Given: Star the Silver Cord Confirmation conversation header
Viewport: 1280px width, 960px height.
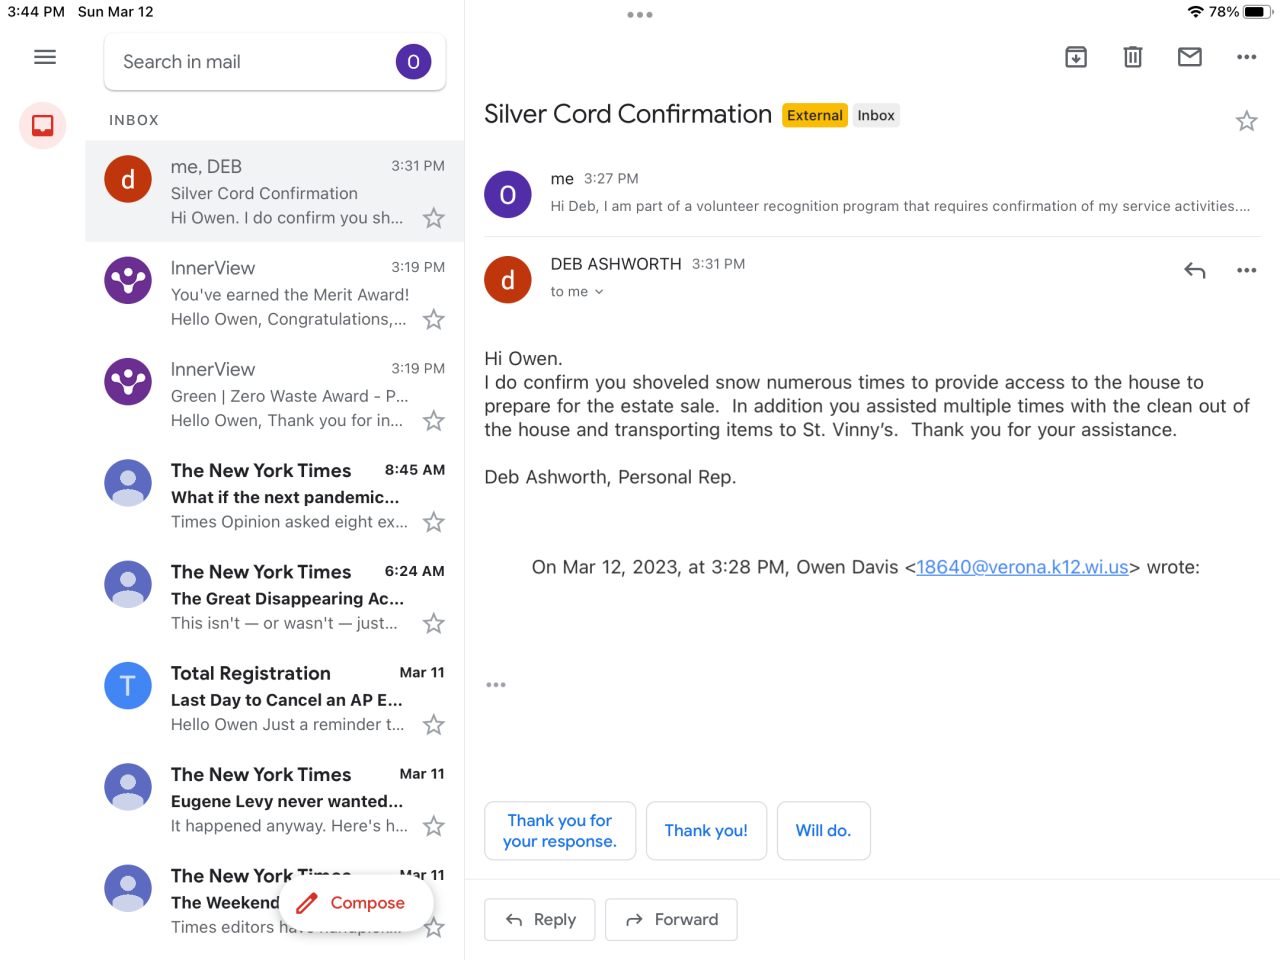Looking at the screenshot, I should click(1246, 122).
